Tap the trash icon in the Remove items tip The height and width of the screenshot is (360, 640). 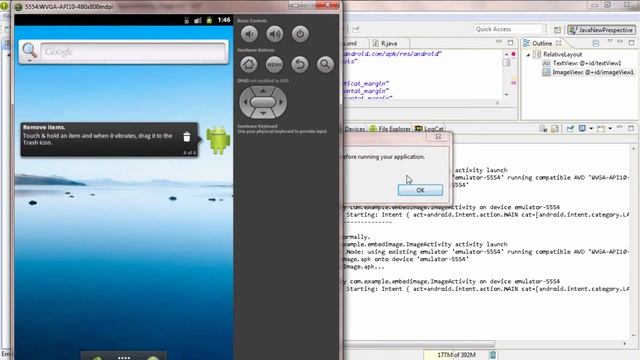point(187,137)
